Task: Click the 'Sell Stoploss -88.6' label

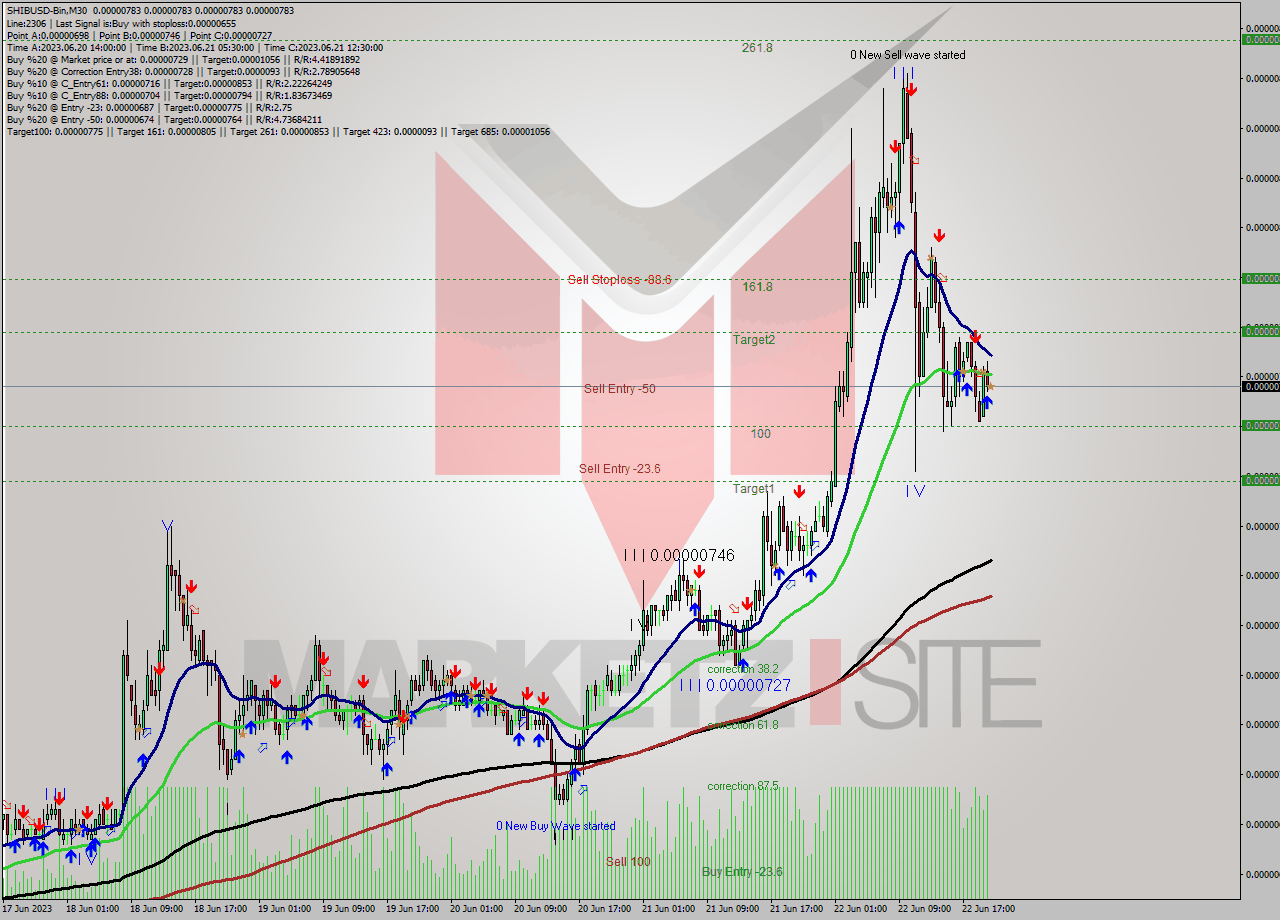Action: (619, 280)
